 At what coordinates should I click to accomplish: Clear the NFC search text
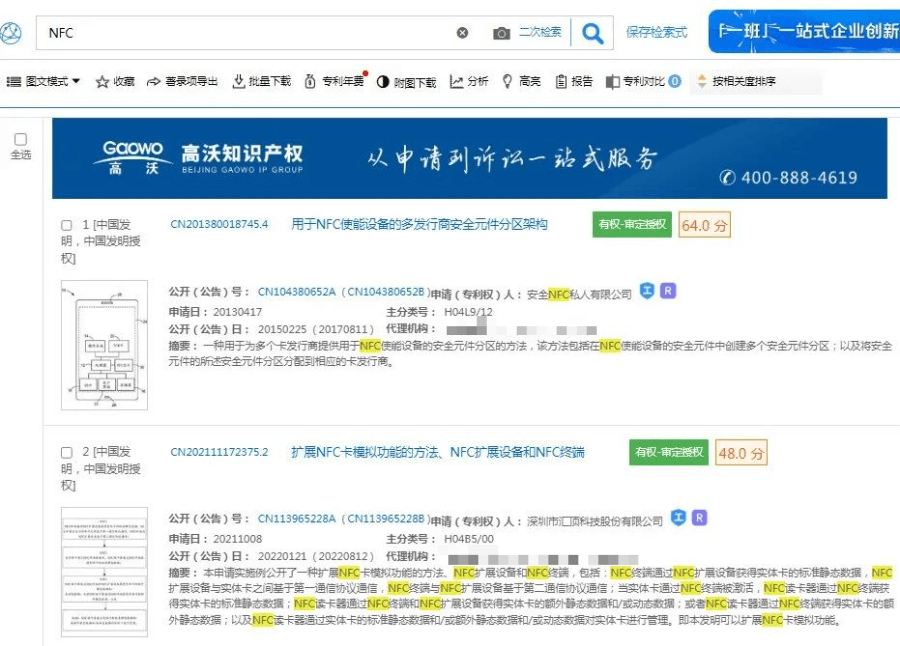[x=462, y=33]
